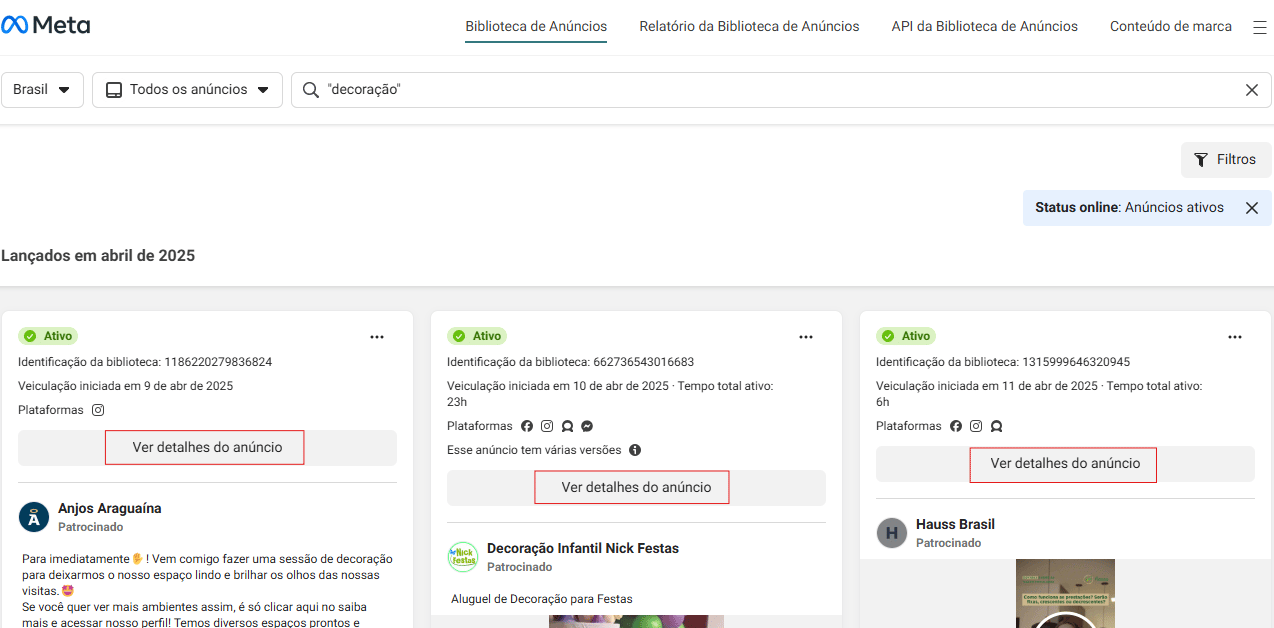This screenshot has height=628, width=1274.
Task: Open more options for Anjos Araguaína ad
Action: [x=377, y=337]
